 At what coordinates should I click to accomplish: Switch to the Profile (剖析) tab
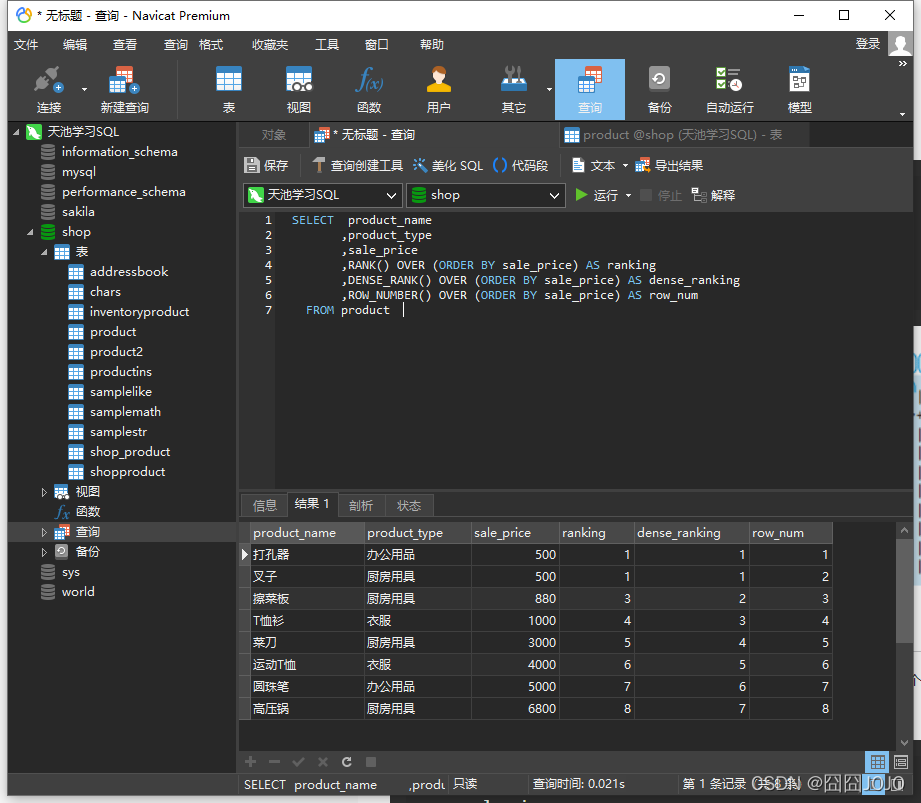coord(361,505)
